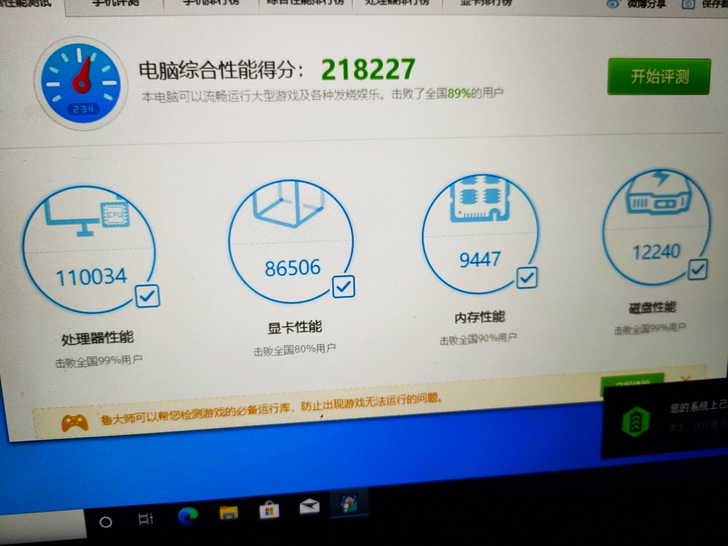Viewport: 728px width, 546px height.
Task: Click the memory chip icon
Action: point(480,198)
